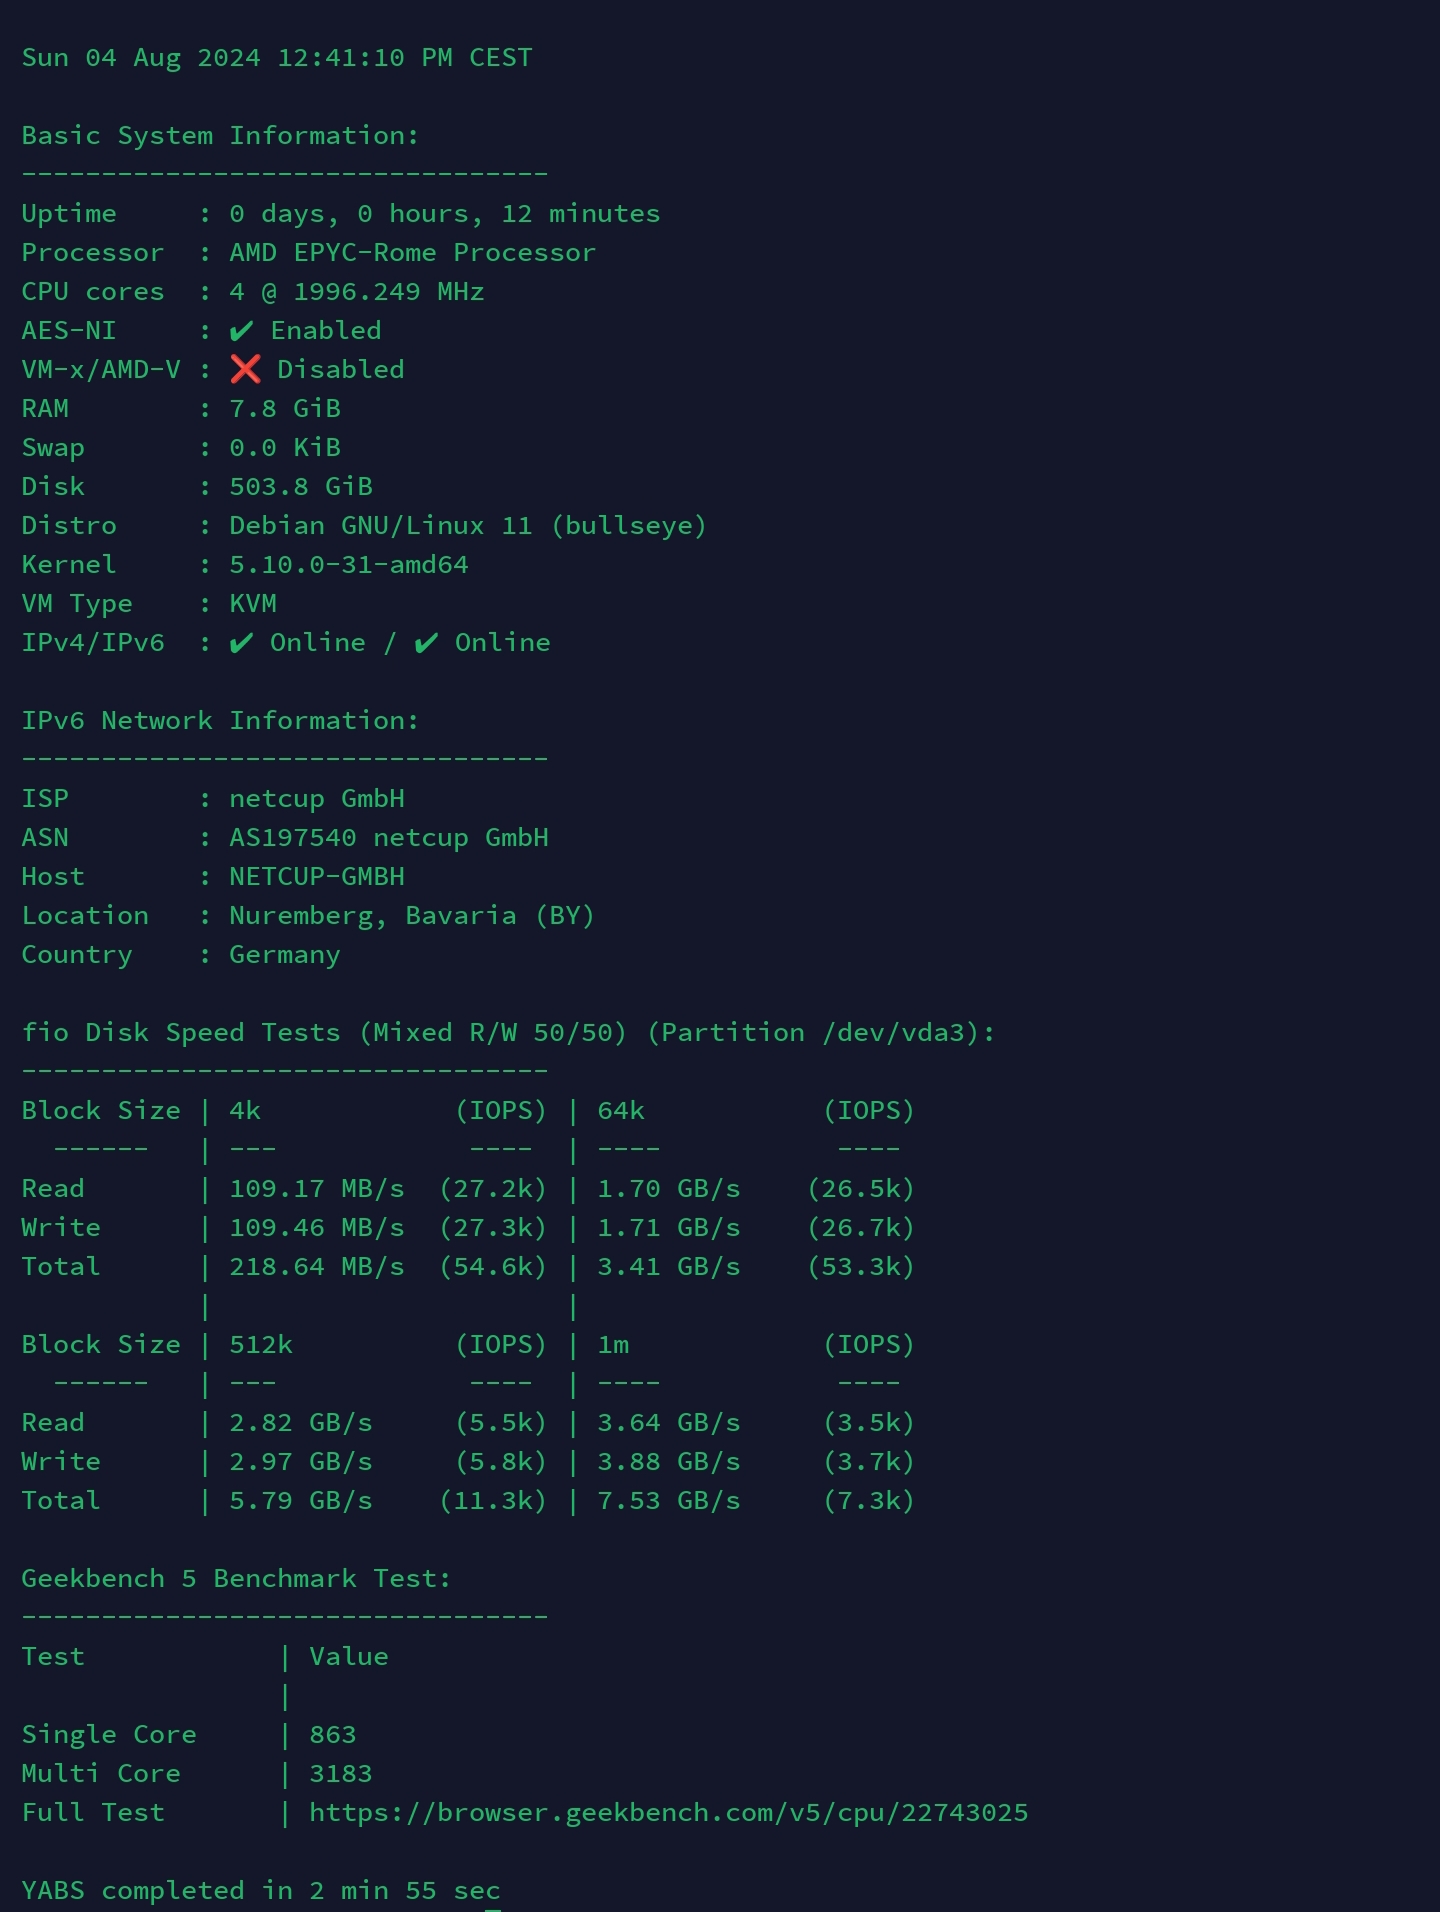
Task: Click the 512k read speed '2.82 GB/s'
Action: (x=301, y=1423)
